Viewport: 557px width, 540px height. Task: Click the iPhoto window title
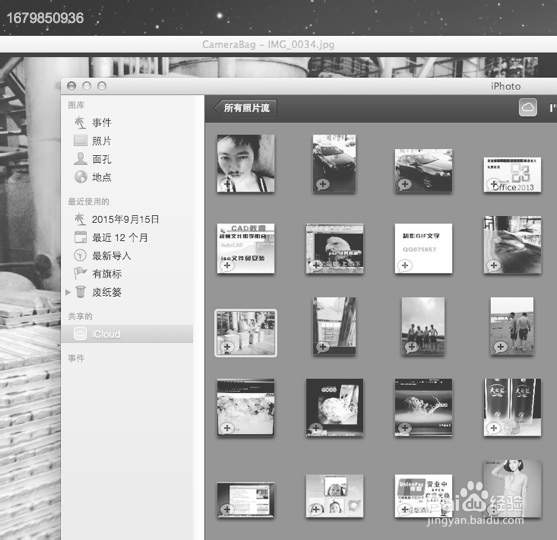pos(505,86)
